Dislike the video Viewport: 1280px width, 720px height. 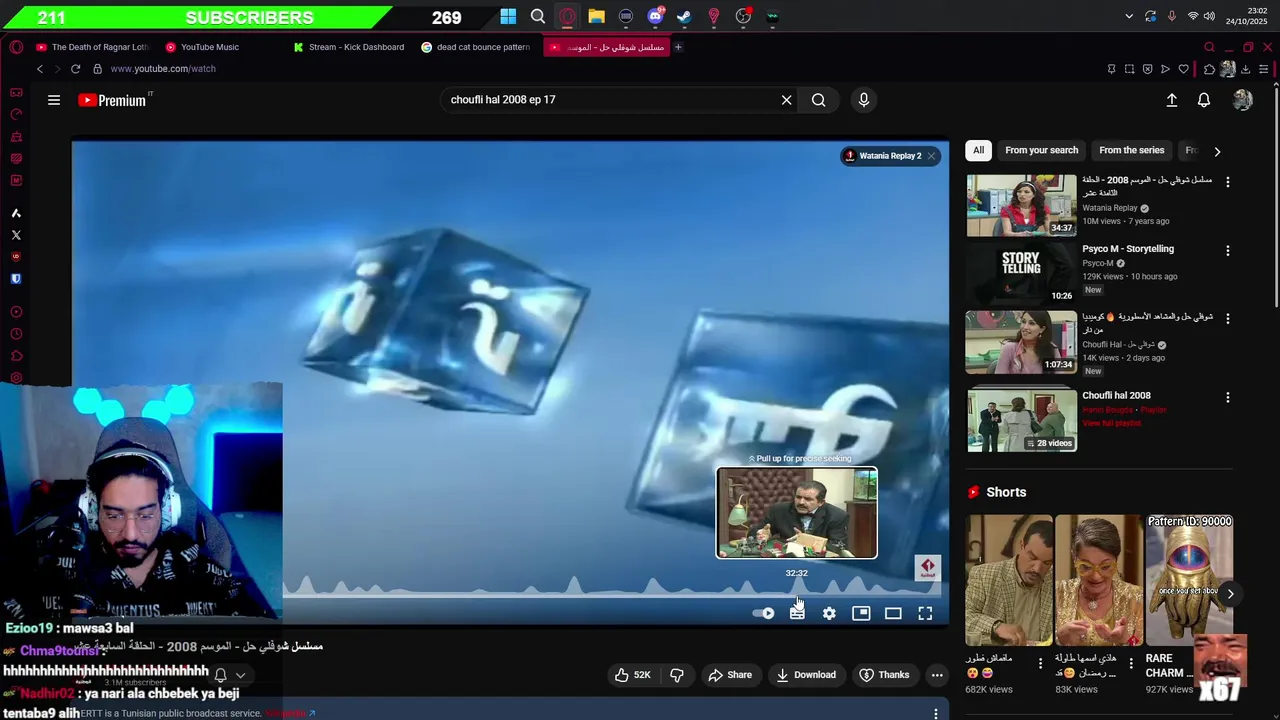676,675
